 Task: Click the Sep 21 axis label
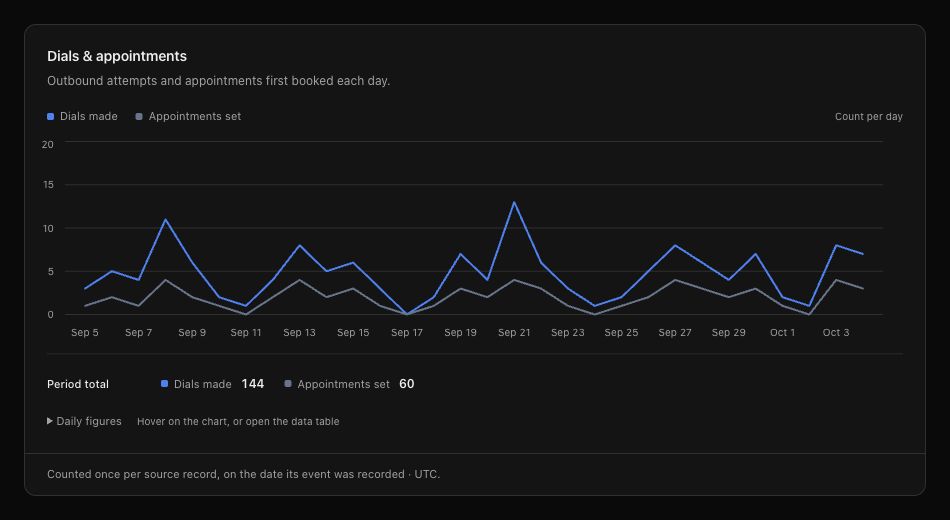[514, 332]
